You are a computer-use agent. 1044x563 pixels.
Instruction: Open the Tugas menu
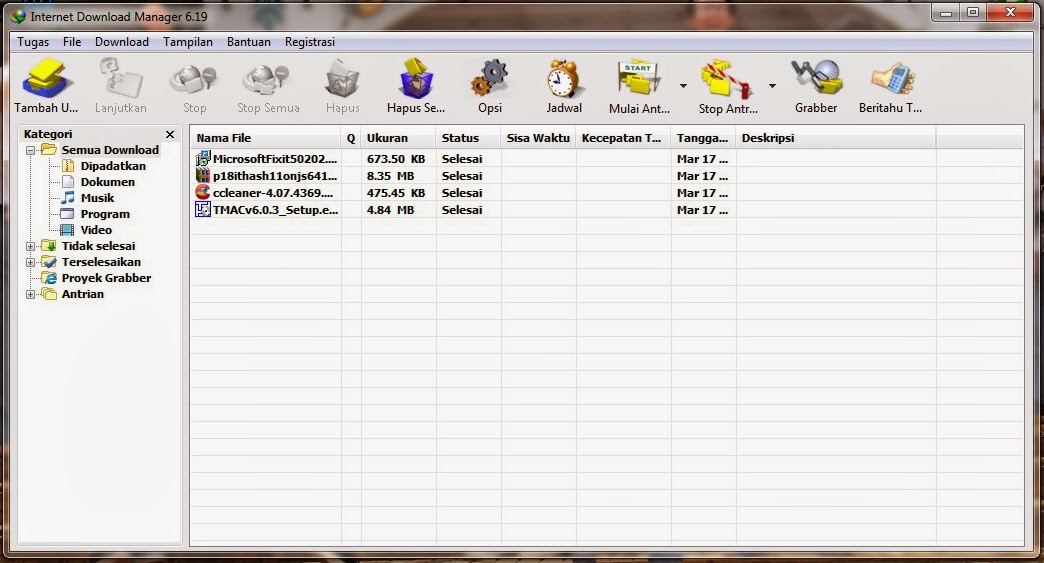(x=33, y=42)
